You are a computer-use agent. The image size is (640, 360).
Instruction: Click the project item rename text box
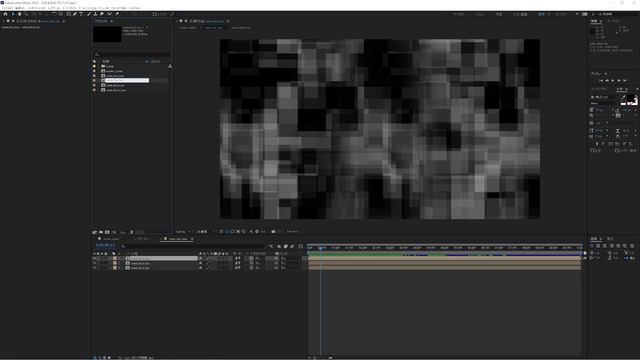[x=127, y=80]
